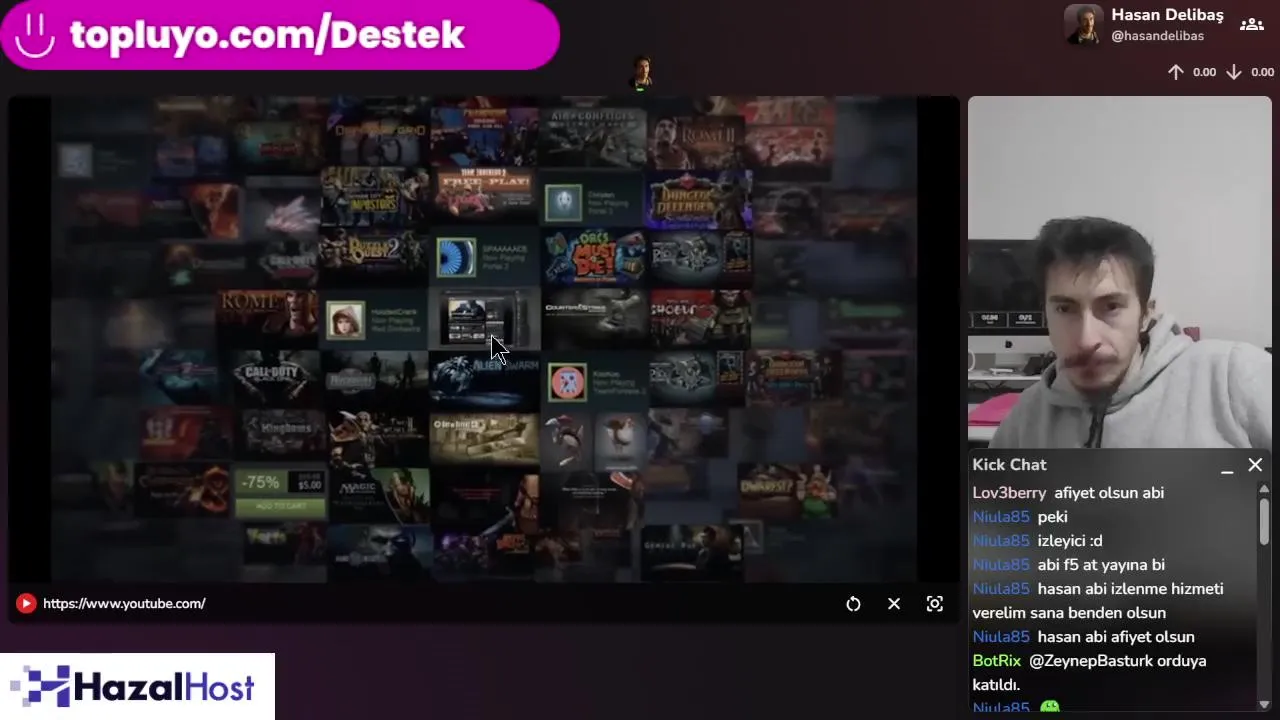Click the Orcs Must Die game tile
This screenshot has height=720, width=1280.
coord(594,258)
